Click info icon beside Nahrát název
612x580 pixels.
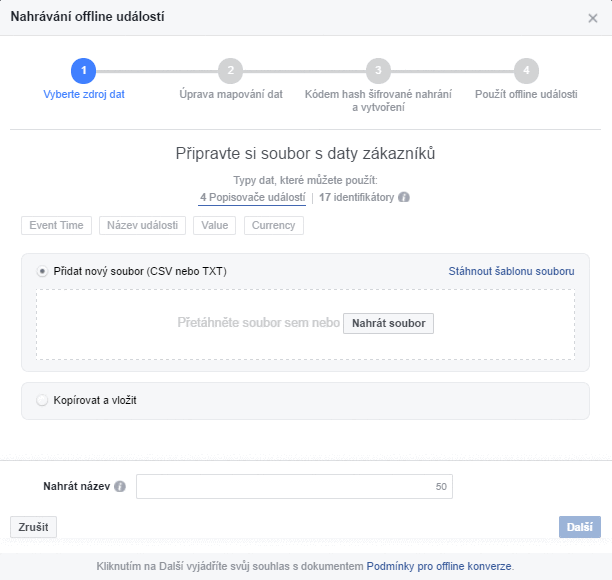click(120, 487)
